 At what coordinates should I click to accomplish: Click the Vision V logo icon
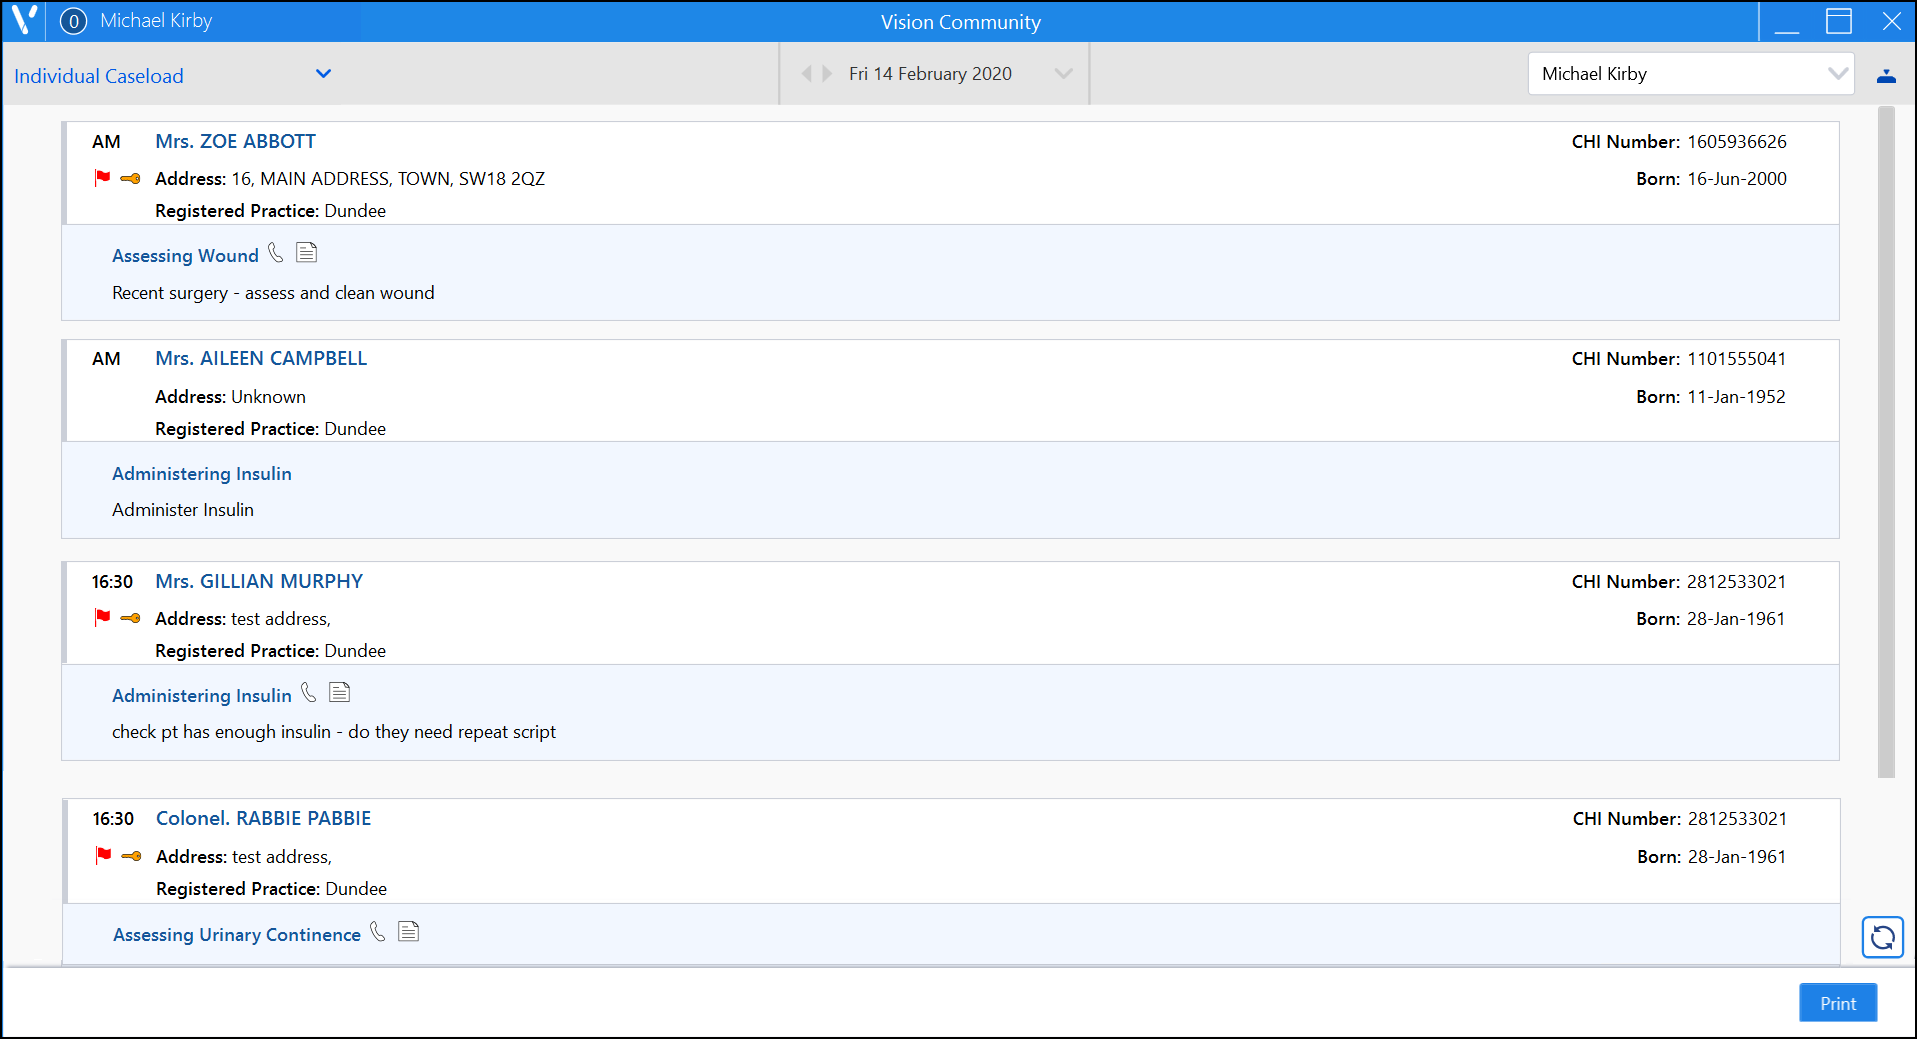(x=24, y=21)
